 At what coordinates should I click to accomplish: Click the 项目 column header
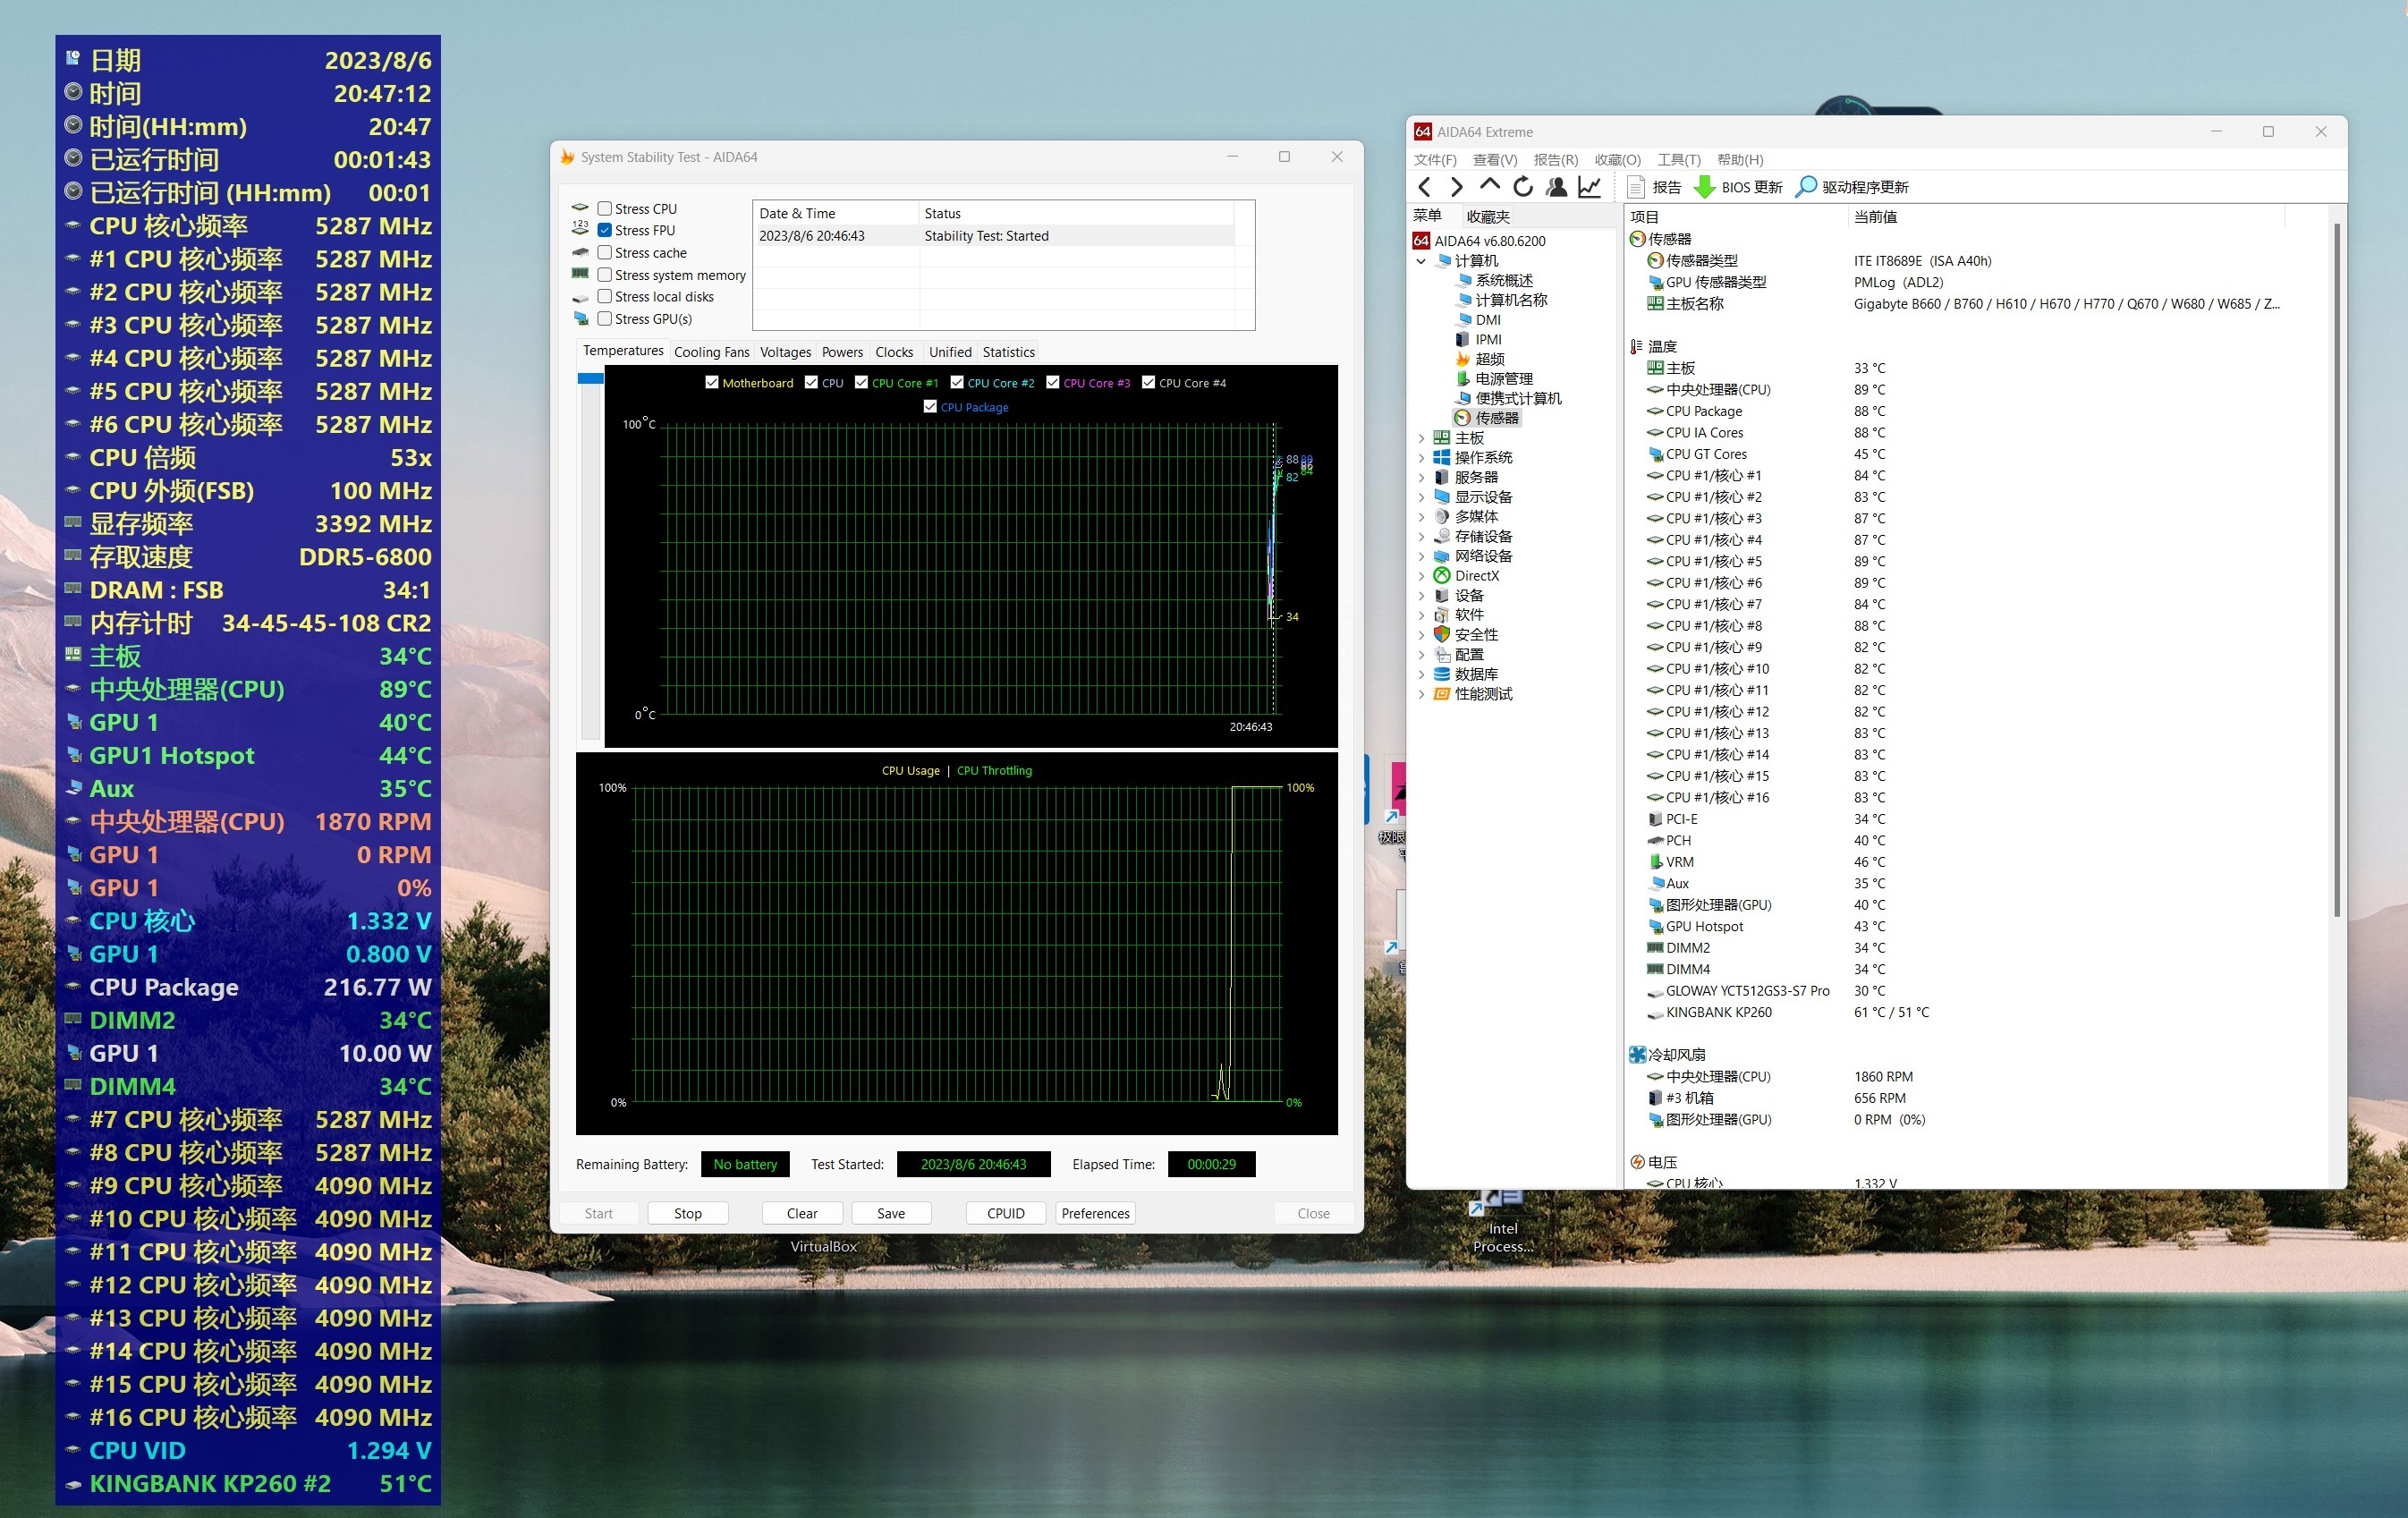tap(1644, 217)
